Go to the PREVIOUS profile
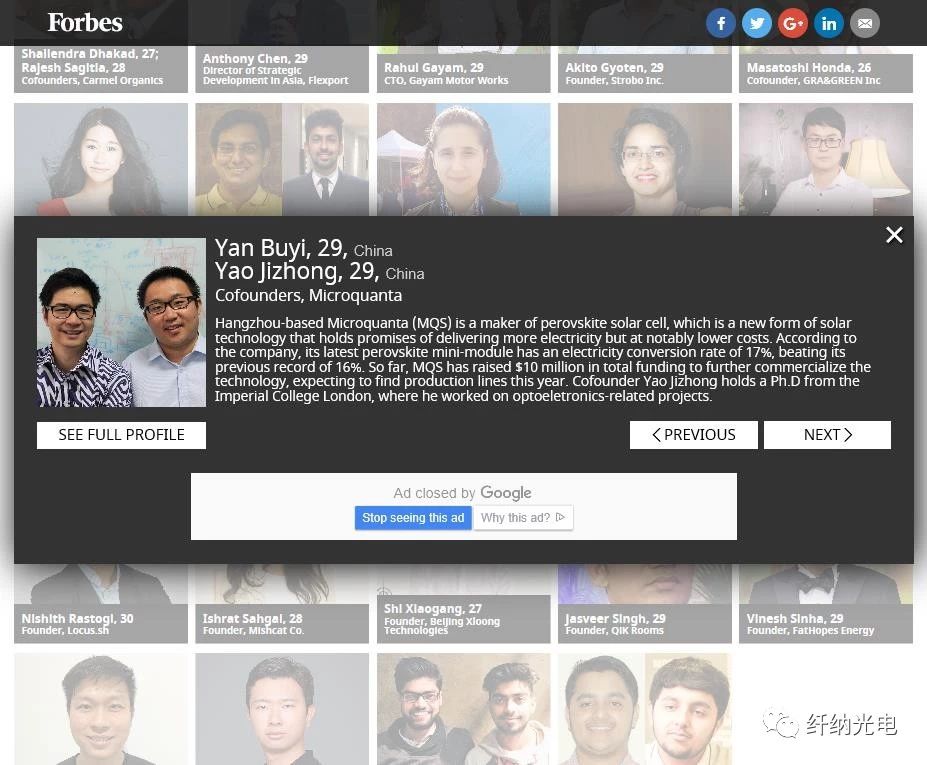 [693, 435]
